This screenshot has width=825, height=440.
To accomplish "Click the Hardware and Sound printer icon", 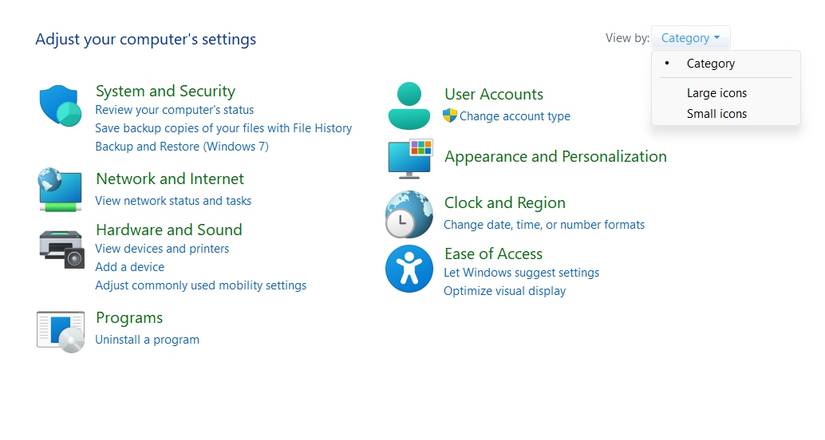I will click(60, 247).
